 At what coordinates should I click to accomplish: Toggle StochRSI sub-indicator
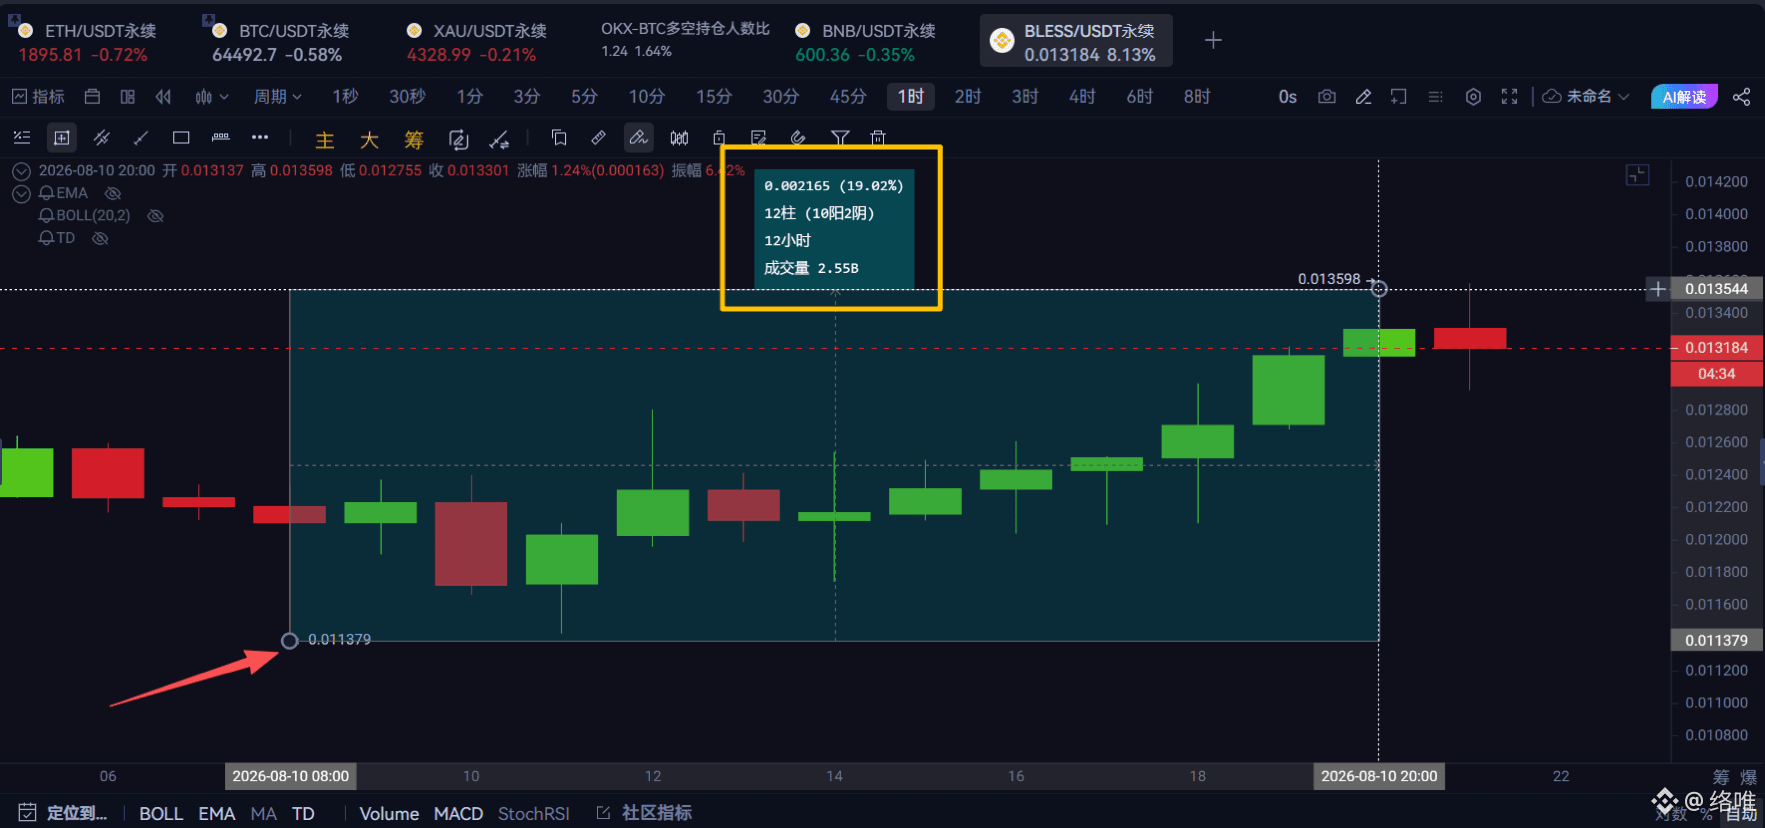(534, 814)
